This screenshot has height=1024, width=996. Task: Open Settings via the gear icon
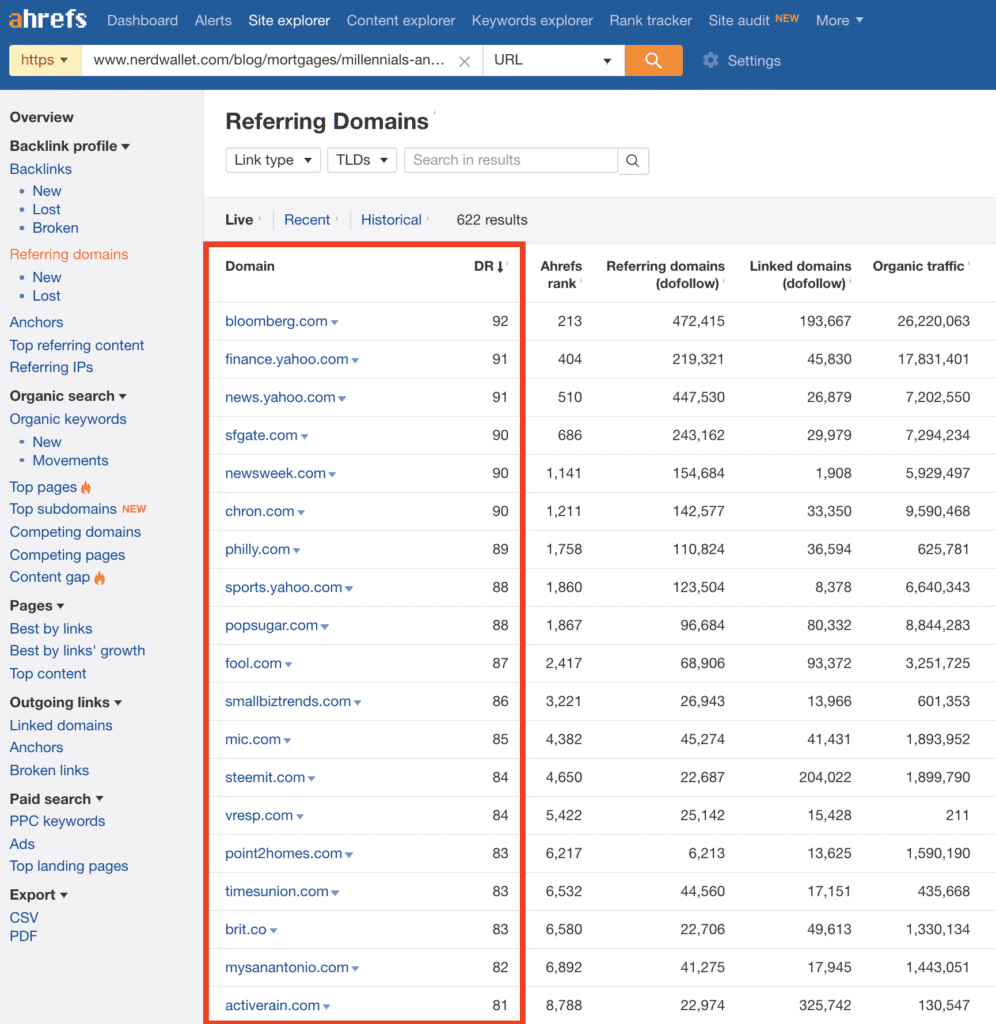[x=711, y=60]
